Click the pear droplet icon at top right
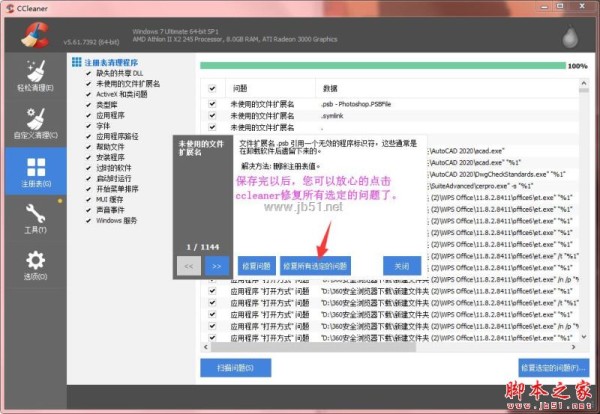600x414 pixels. (569, 35)
